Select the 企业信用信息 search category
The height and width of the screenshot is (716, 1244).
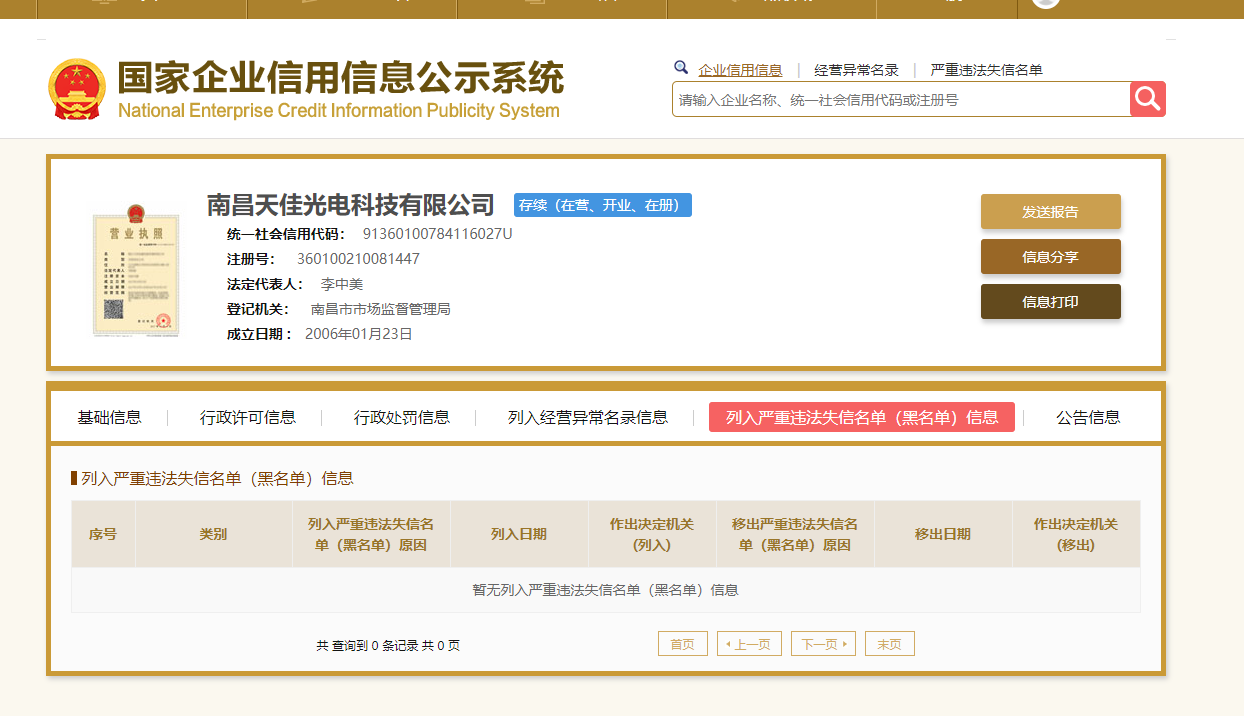coord(740,70)
